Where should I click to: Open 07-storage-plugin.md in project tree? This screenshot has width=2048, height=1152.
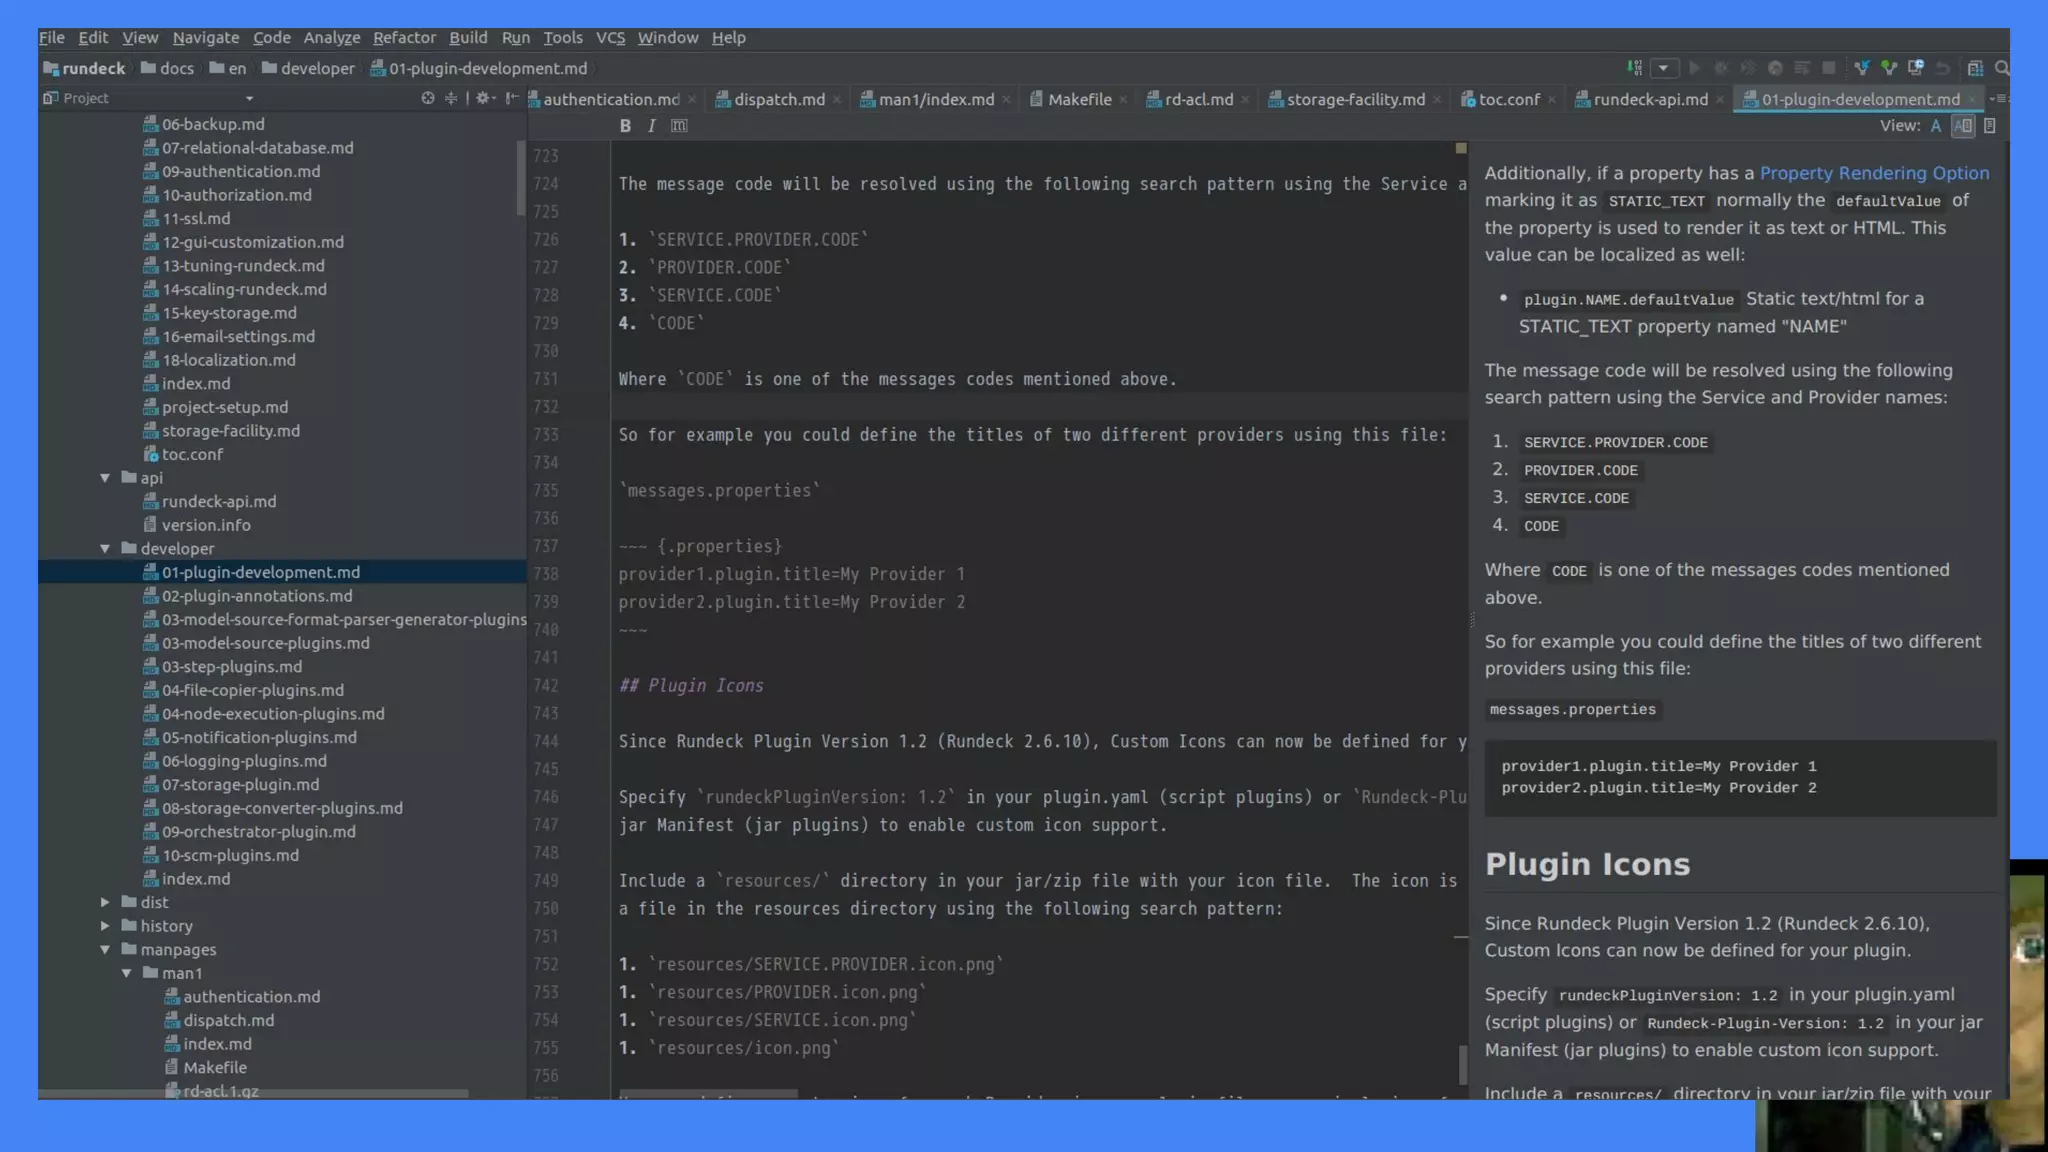point(240,785)
